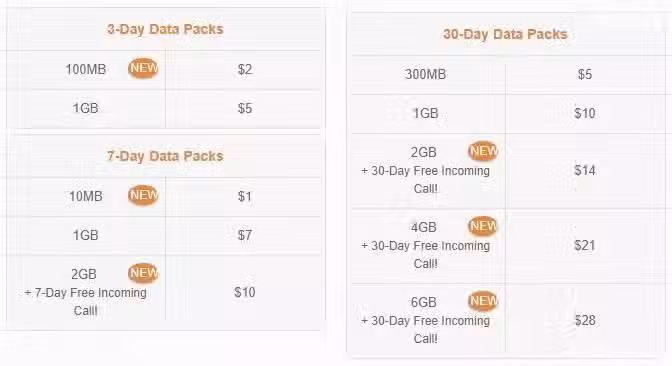Image resolution: width=672 pixels, height=366 pixels.
Task: Click the NEW badge beside 100MB
Action: coord(143,68)
